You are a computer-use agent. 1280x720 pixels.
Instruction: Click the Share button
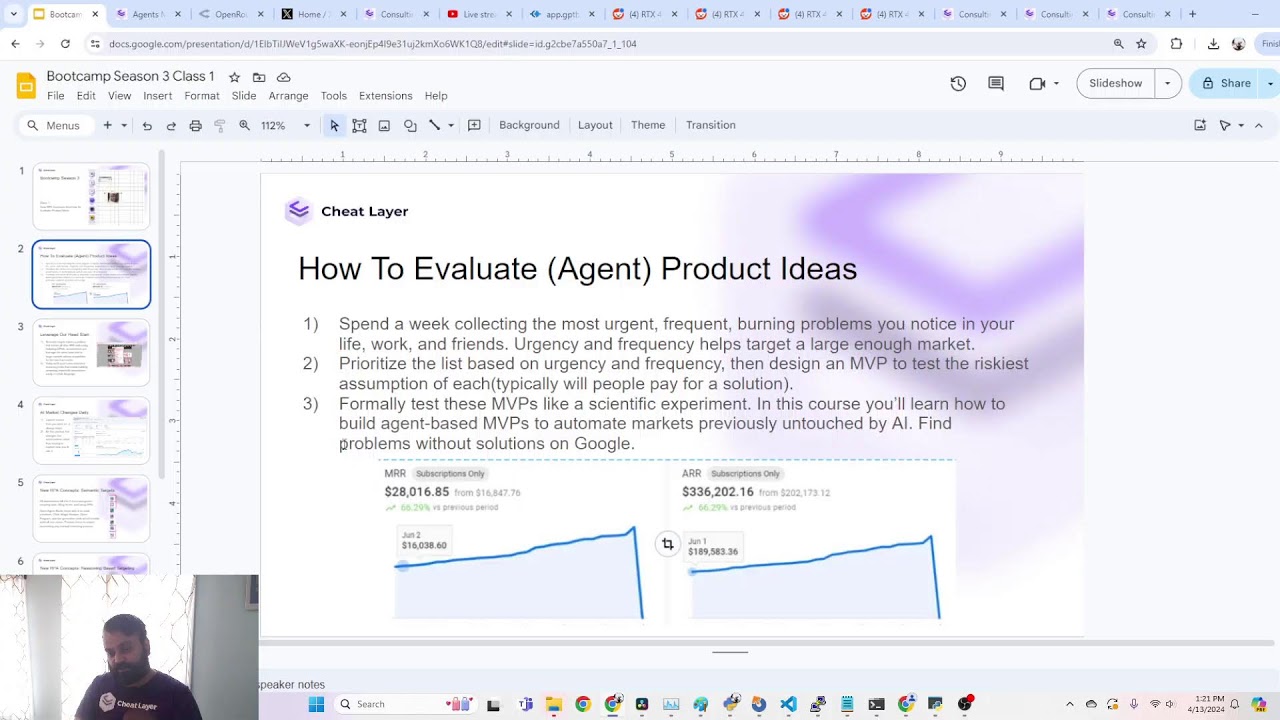coord(1227,83)
